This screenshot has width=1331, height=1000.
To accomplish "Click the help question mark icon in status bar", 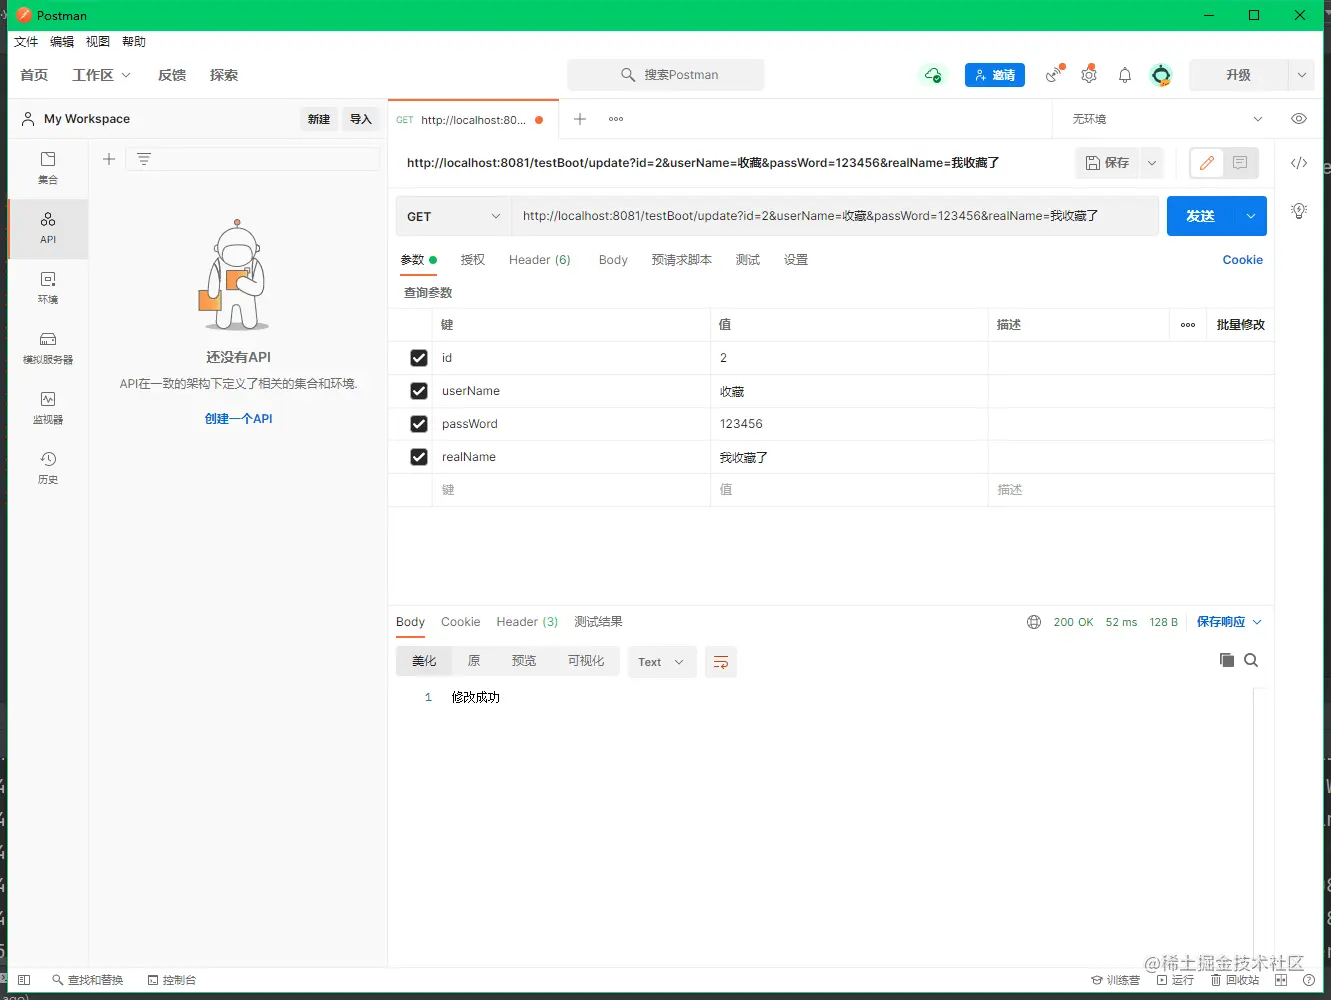I will coord(1309,980).
